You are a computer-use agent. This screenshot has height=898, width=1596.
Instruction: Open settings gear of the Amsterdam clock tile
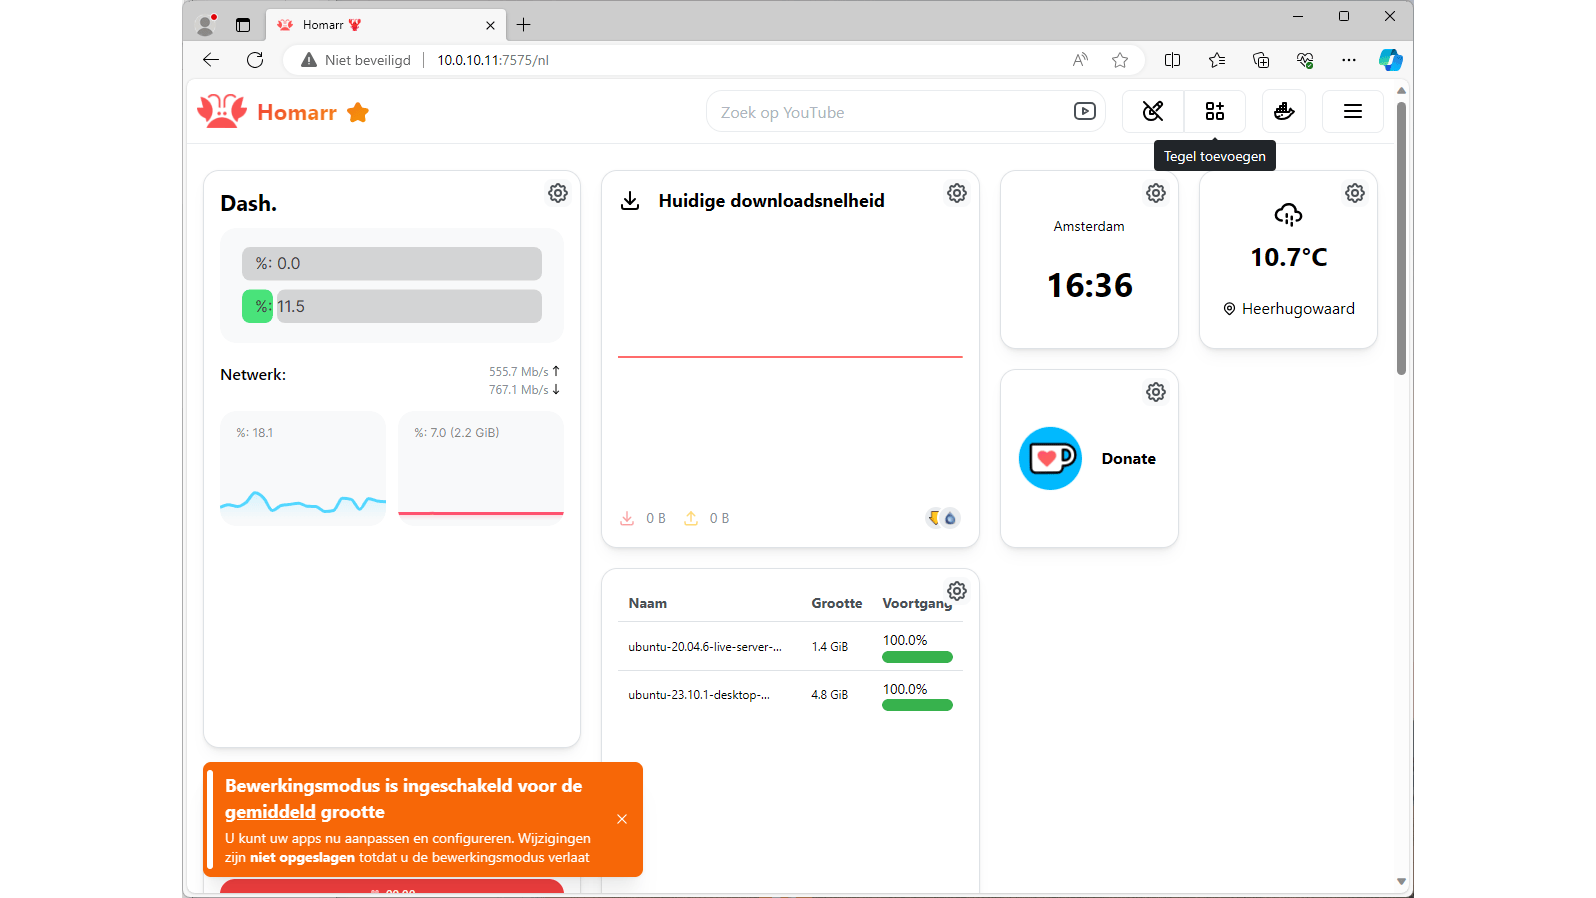click(x=1156, y=193)
